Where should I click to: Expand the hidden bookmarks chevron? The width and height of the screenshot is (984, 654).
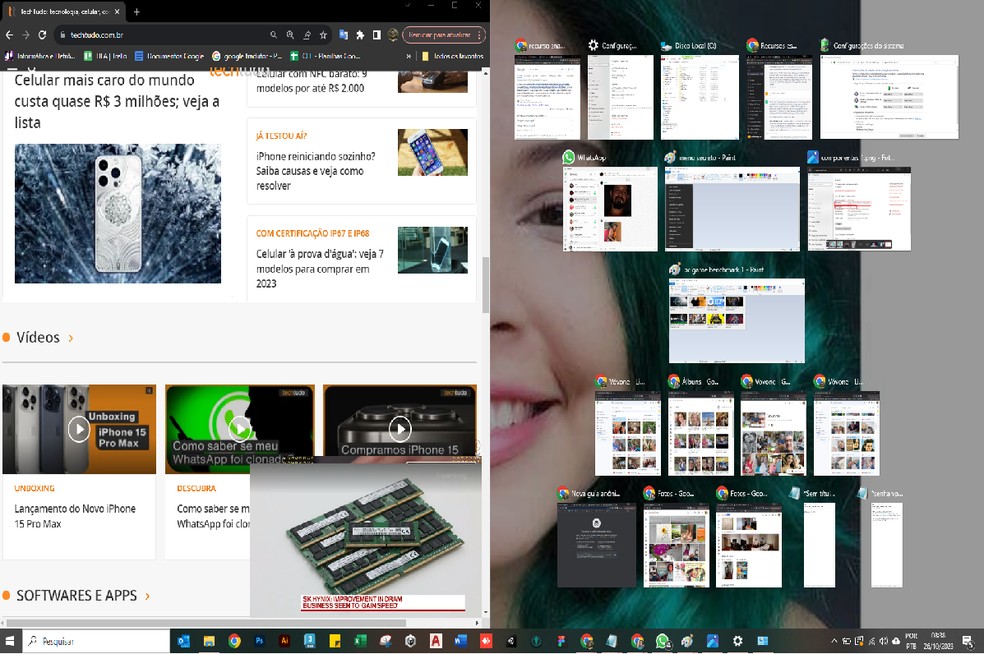tap(411, 56)
